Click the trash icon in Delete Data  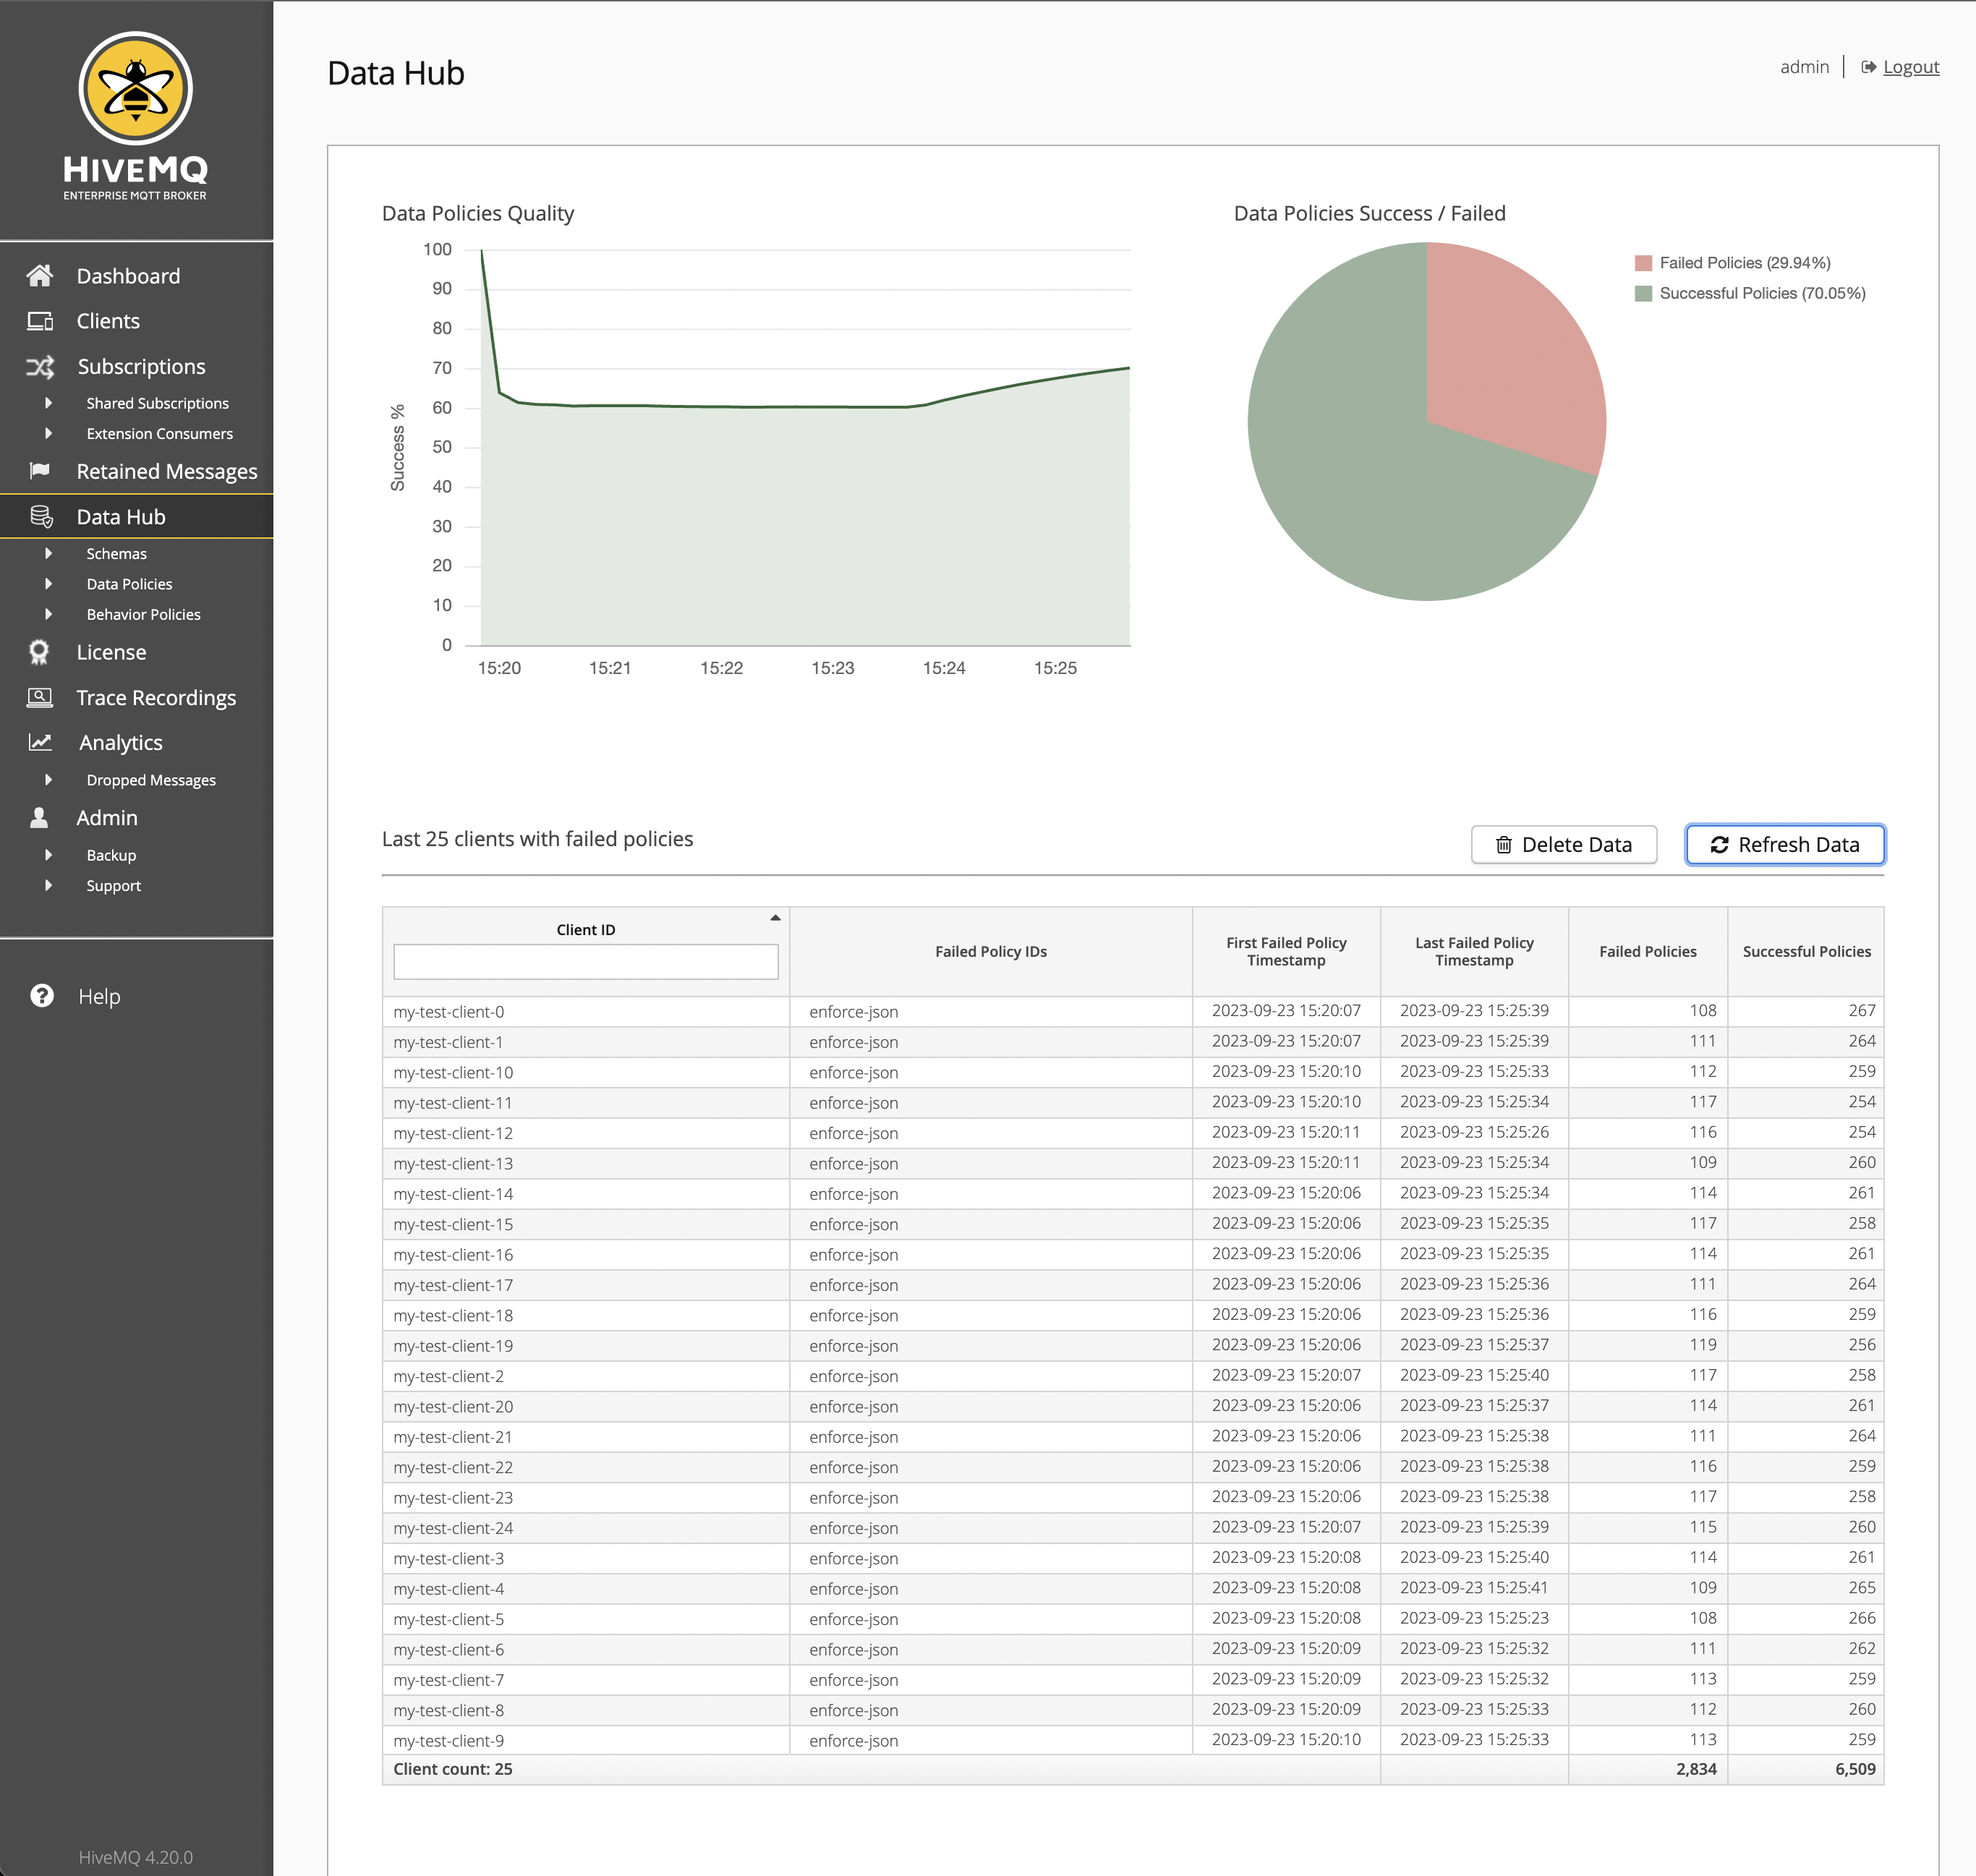click(x=1503, y=845)
